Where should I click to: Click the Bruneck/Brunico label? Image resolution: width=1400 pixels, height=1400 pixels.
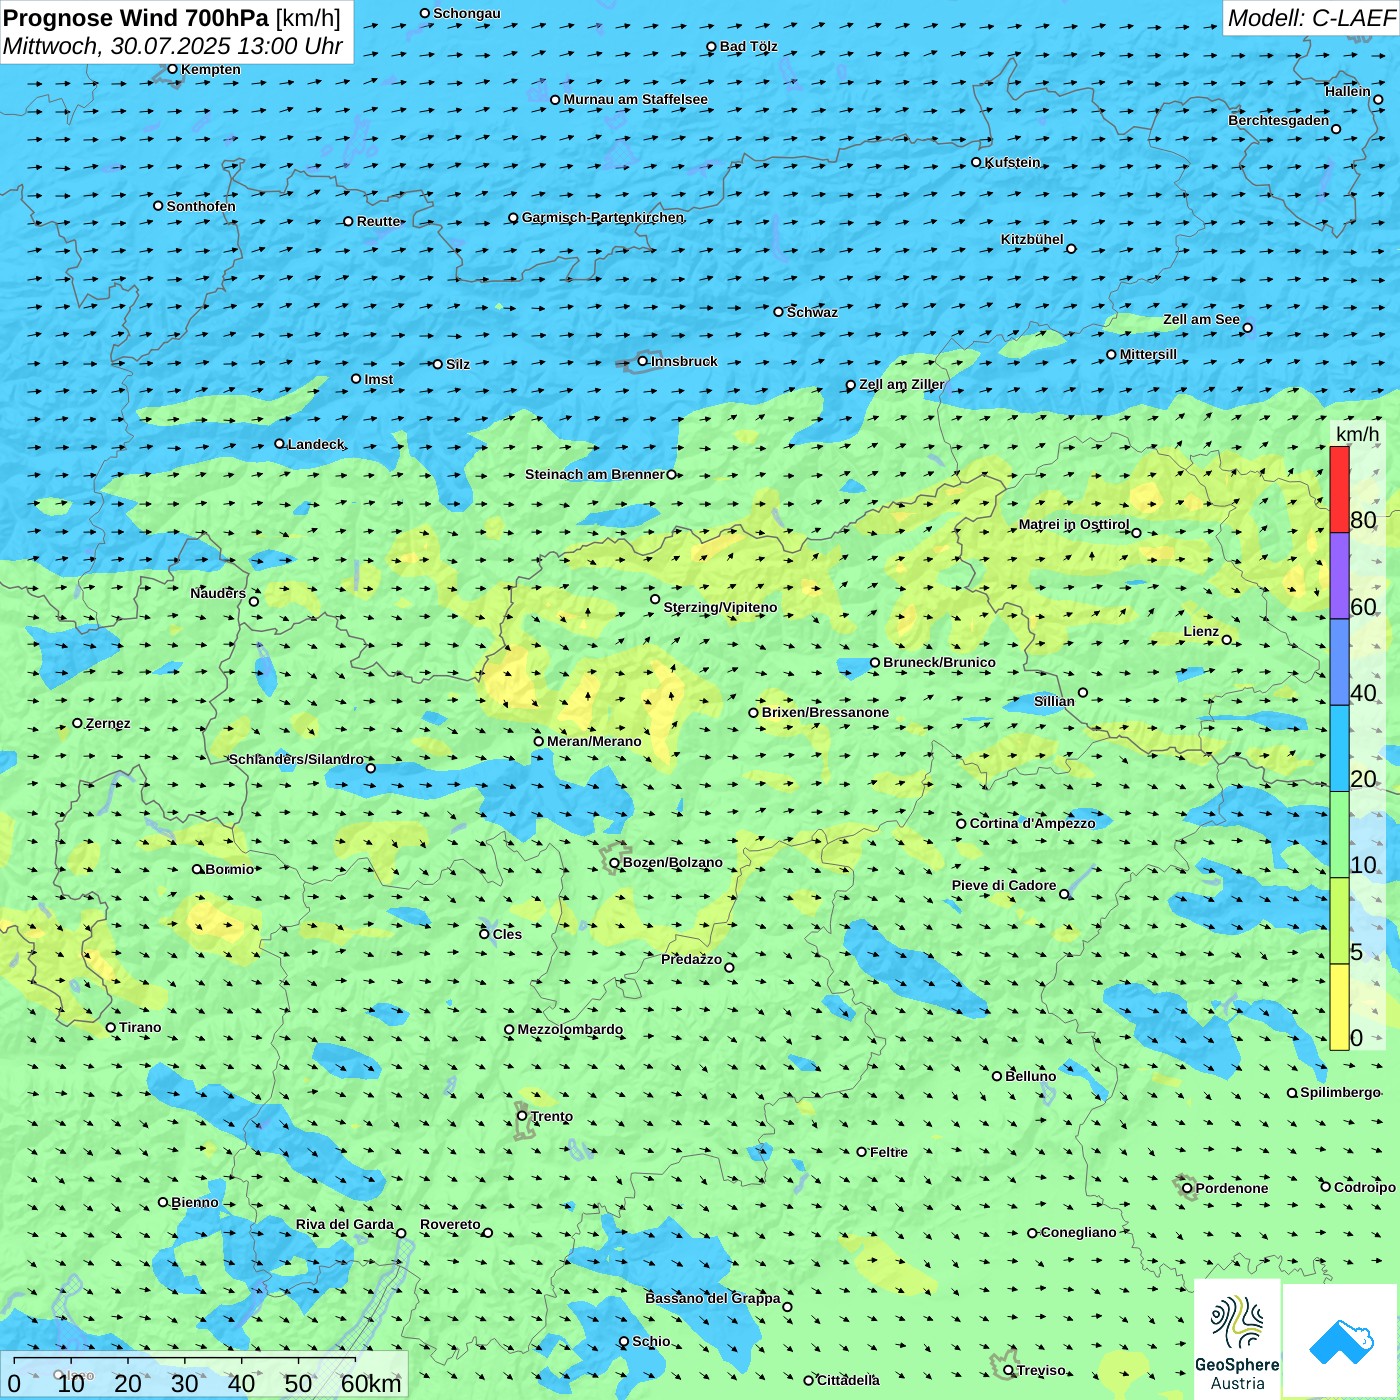[x=939, y=662]
